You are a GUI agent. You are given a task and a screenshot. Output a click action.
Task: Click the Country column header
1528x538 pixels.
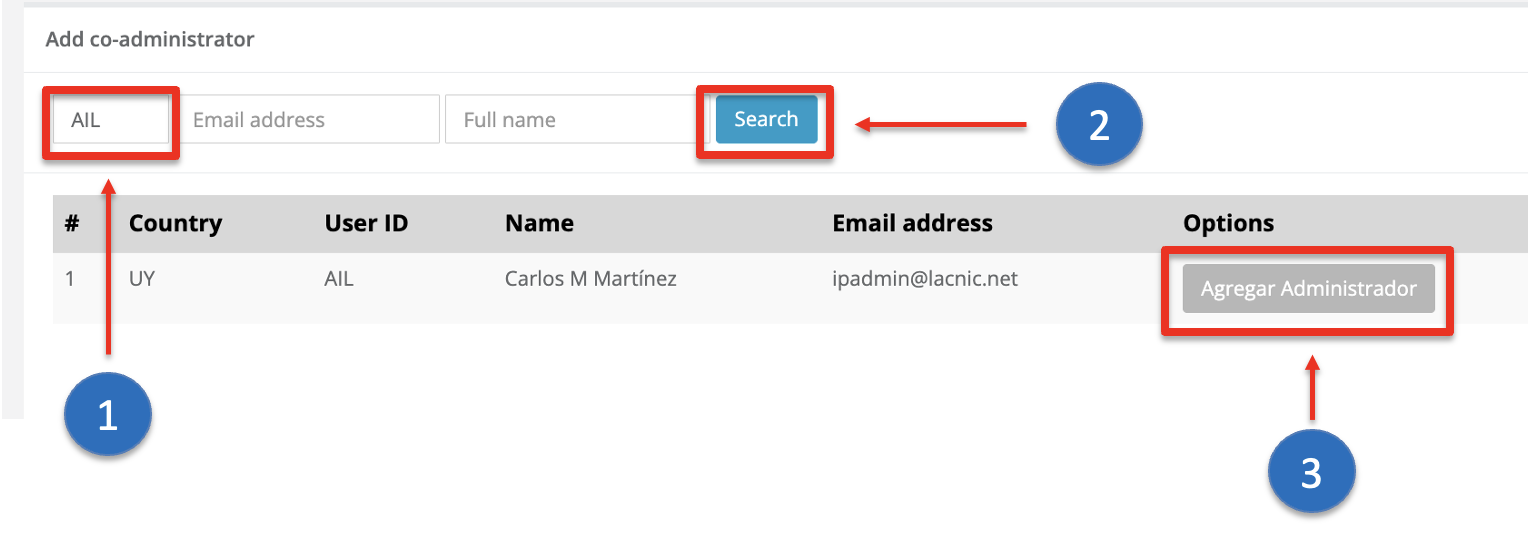(175, 223)
